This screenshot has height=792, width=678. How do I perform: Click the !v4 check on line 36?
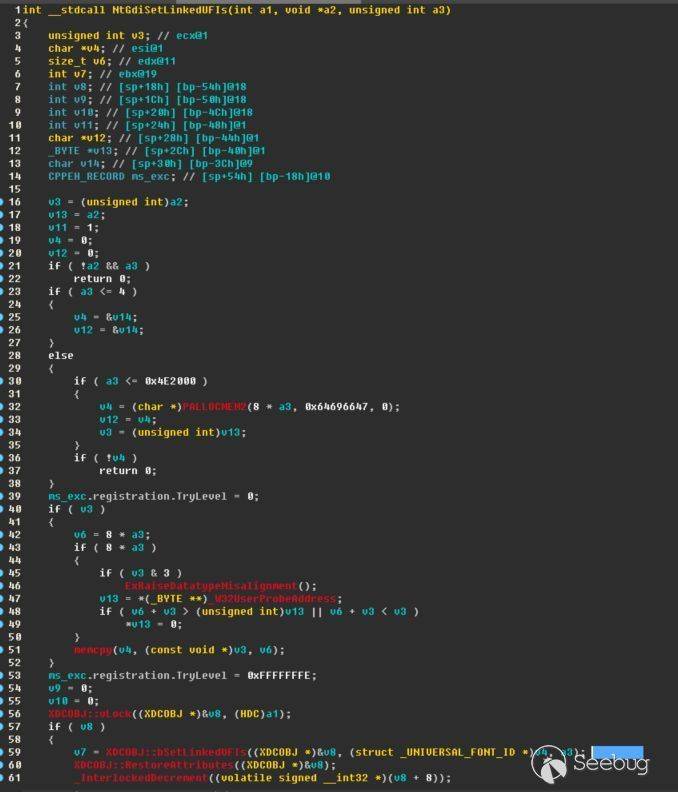(x=115, y=458)
